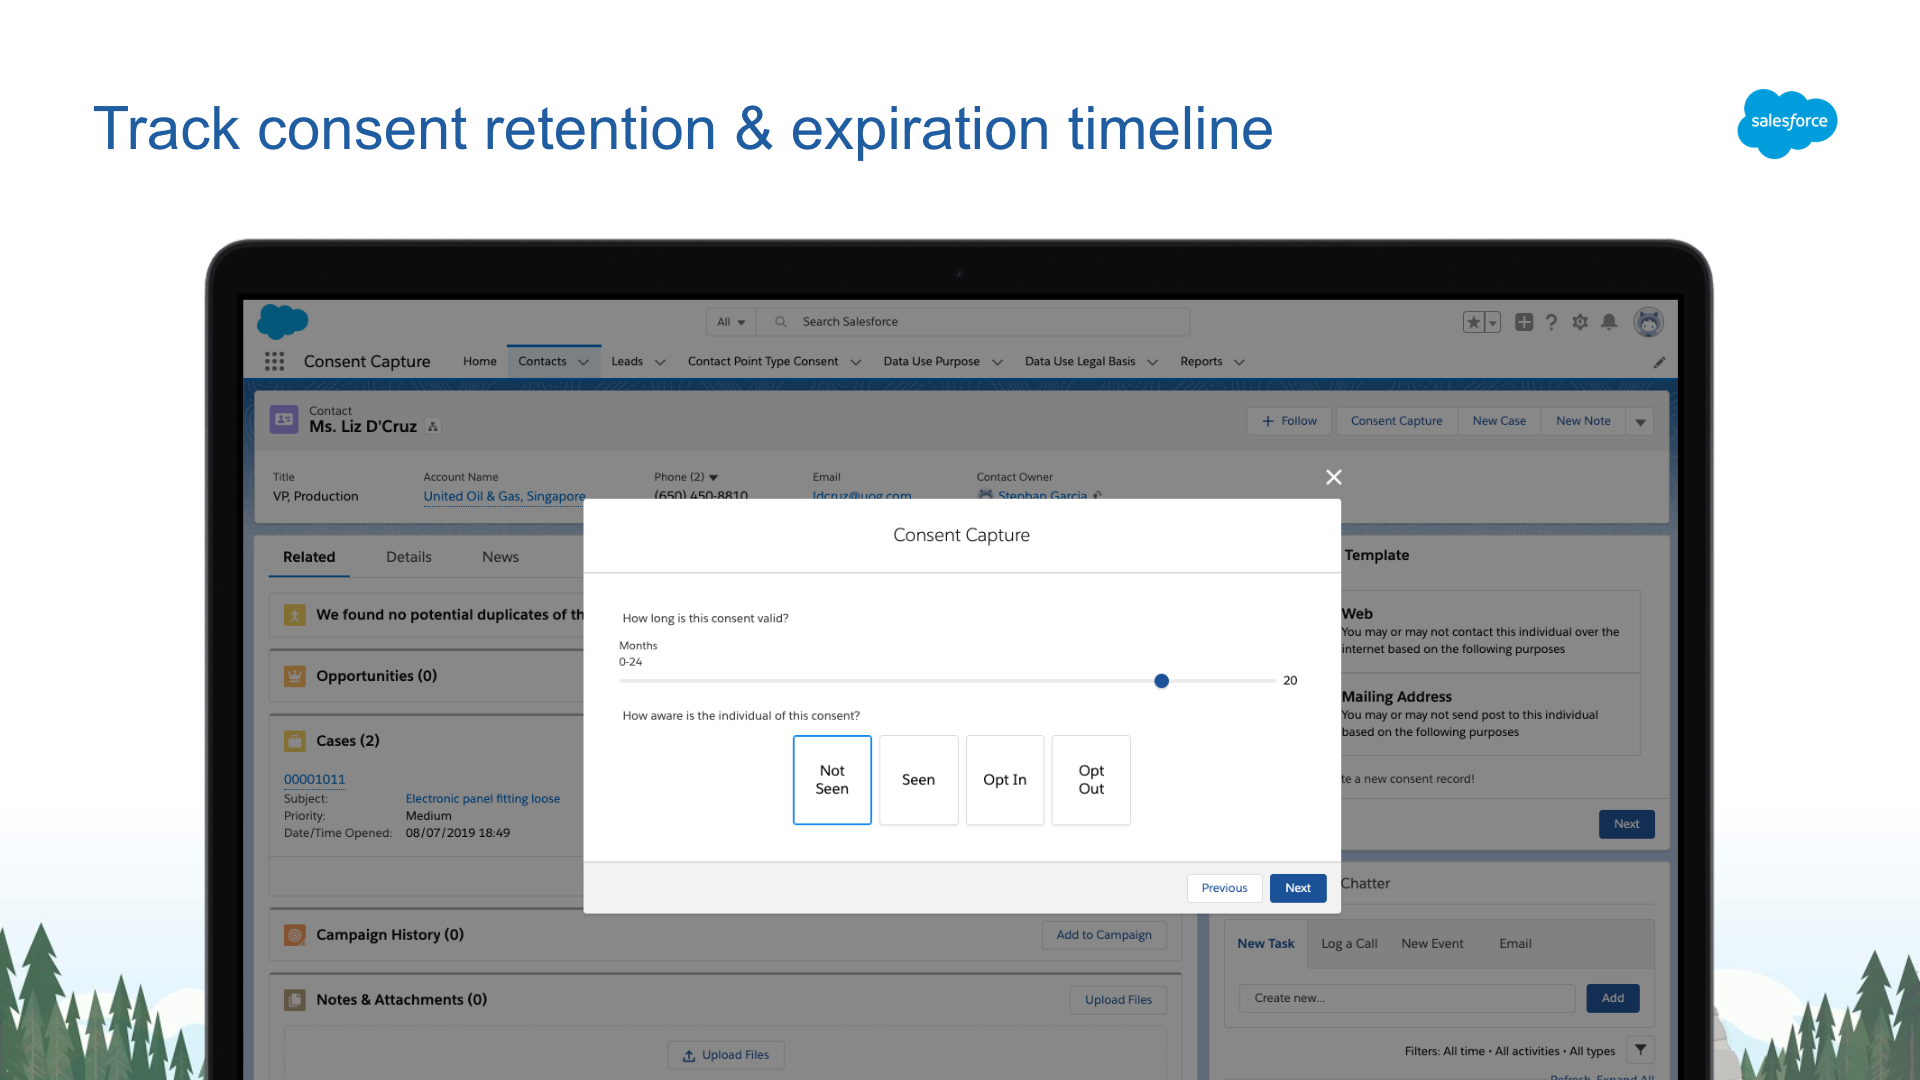The height and width of the screenshot is (1080, 1920).
Task: Open the Leads menu dropdown arrow
Action: tap(662, 361)
